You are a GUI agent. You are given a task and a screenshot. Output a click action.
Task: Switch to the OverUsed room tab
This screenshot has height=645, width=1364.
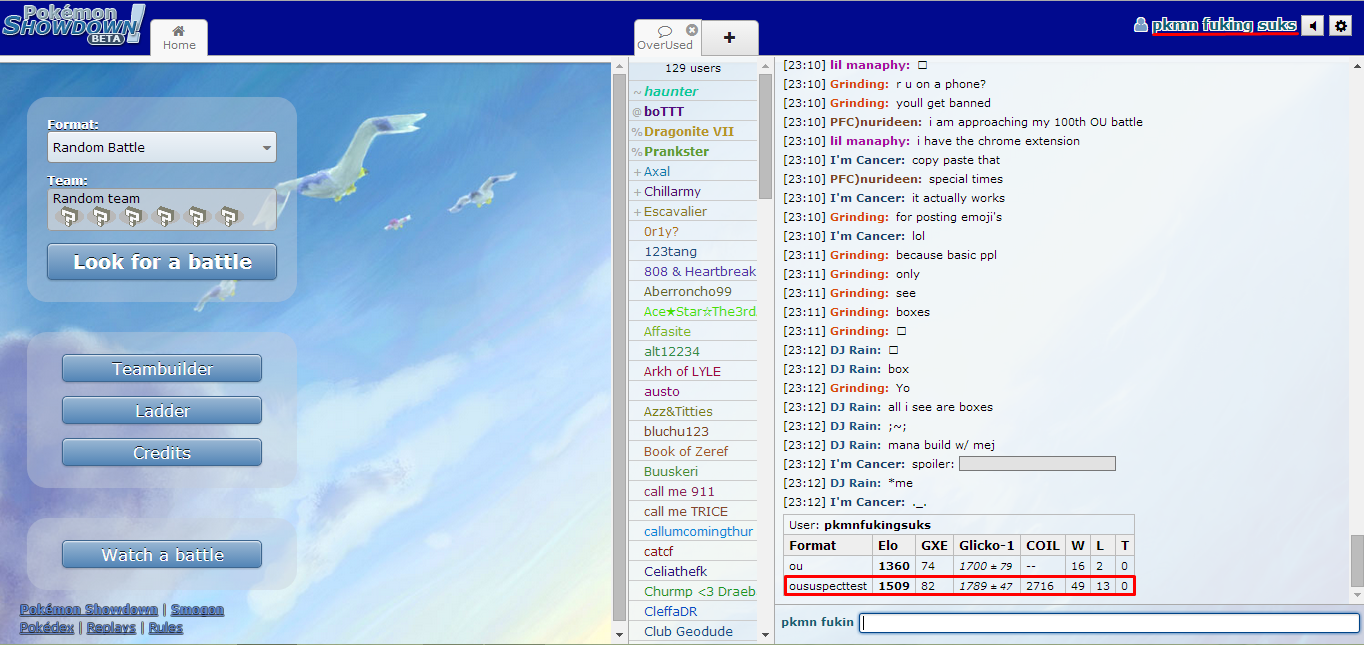pyautogui.click(x=664, y=38)
